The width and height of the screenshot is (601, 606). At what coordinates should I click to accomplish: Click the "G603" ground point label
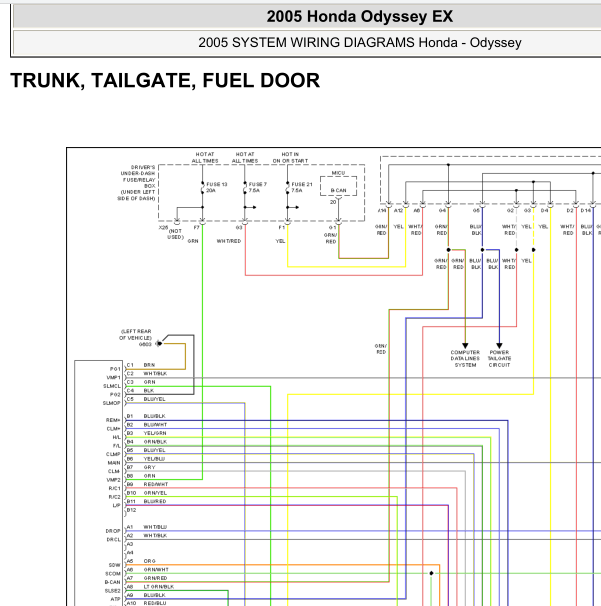point(145,344)
